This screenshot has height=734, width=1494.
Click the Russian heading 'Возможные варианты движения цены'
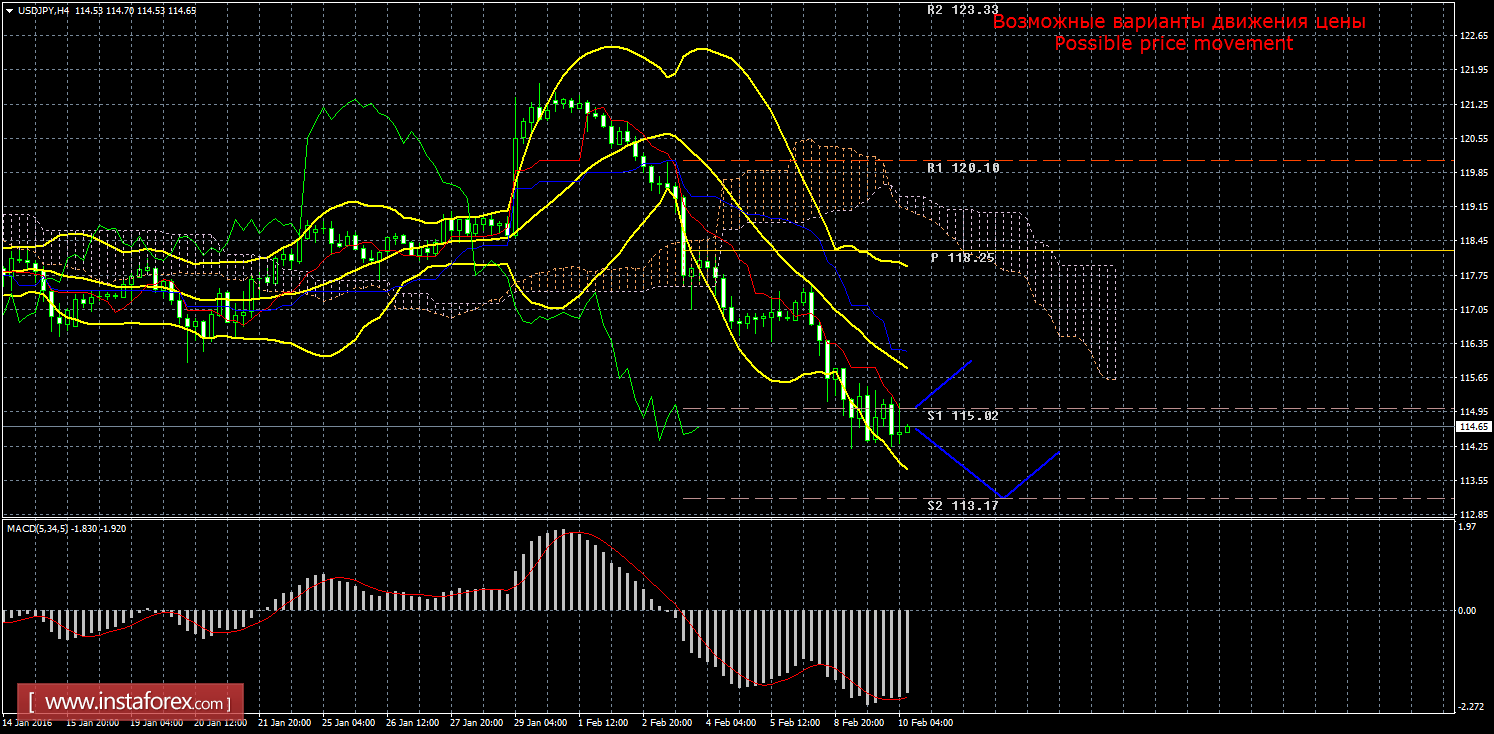point(1178,21)
